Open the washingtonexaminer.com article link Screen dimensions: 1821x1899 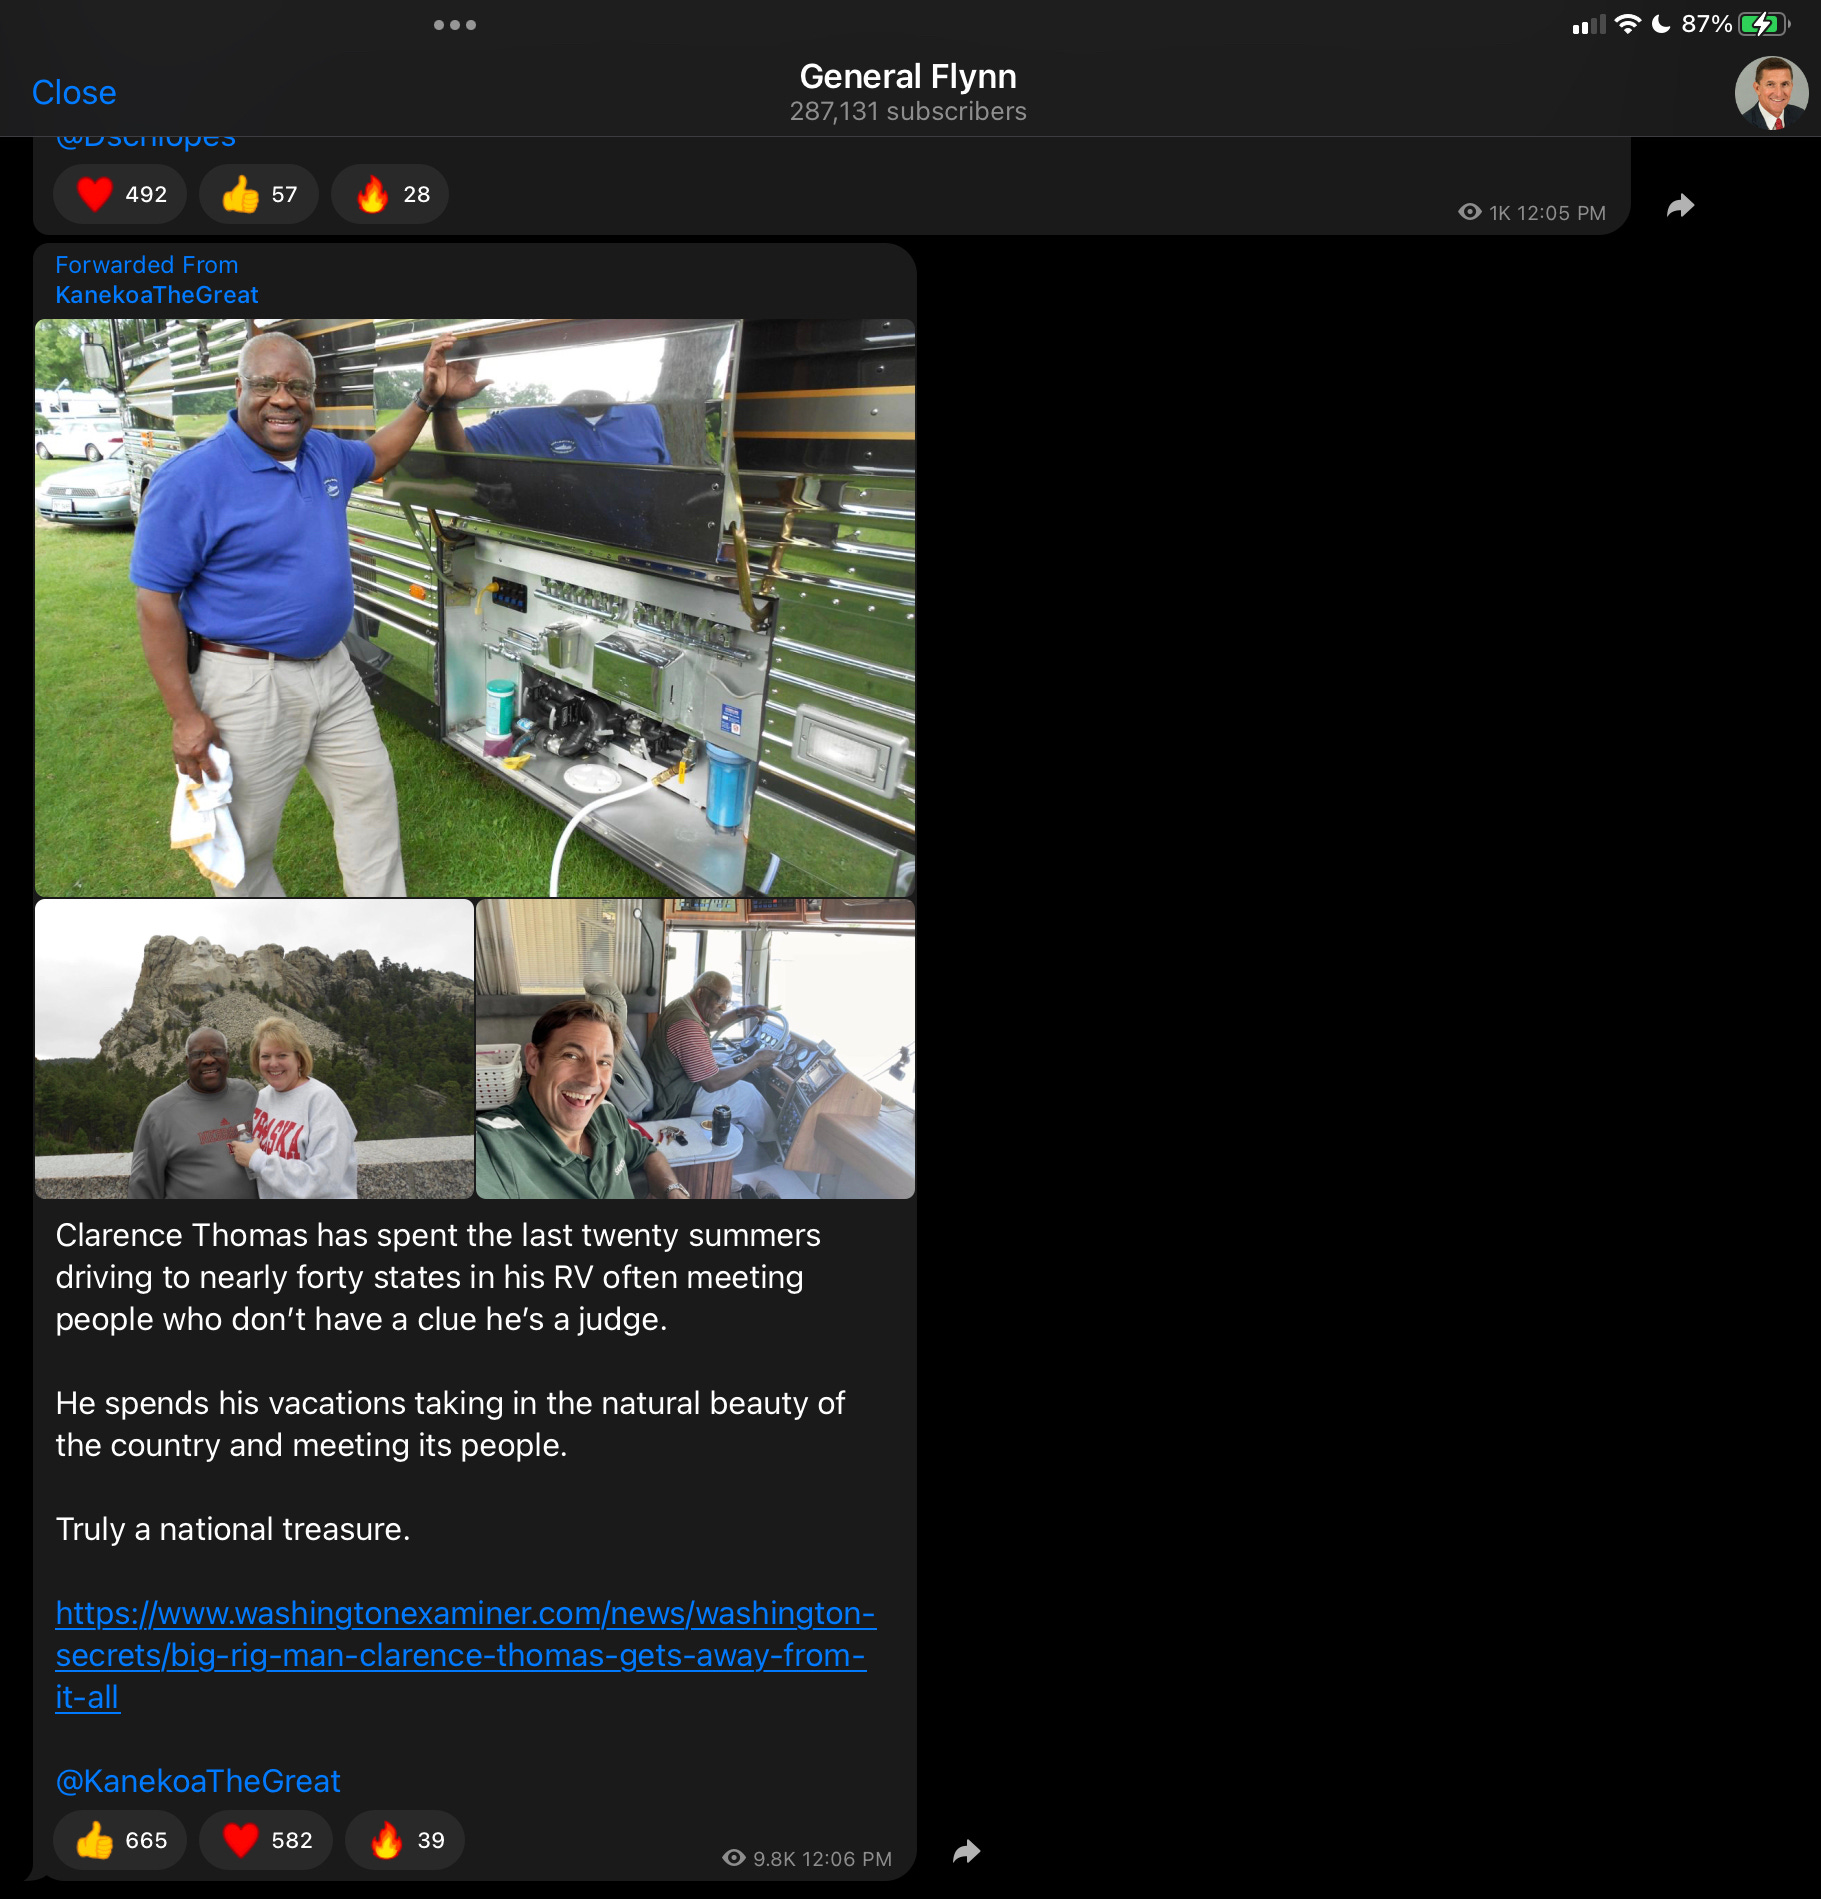[465, 1655]
